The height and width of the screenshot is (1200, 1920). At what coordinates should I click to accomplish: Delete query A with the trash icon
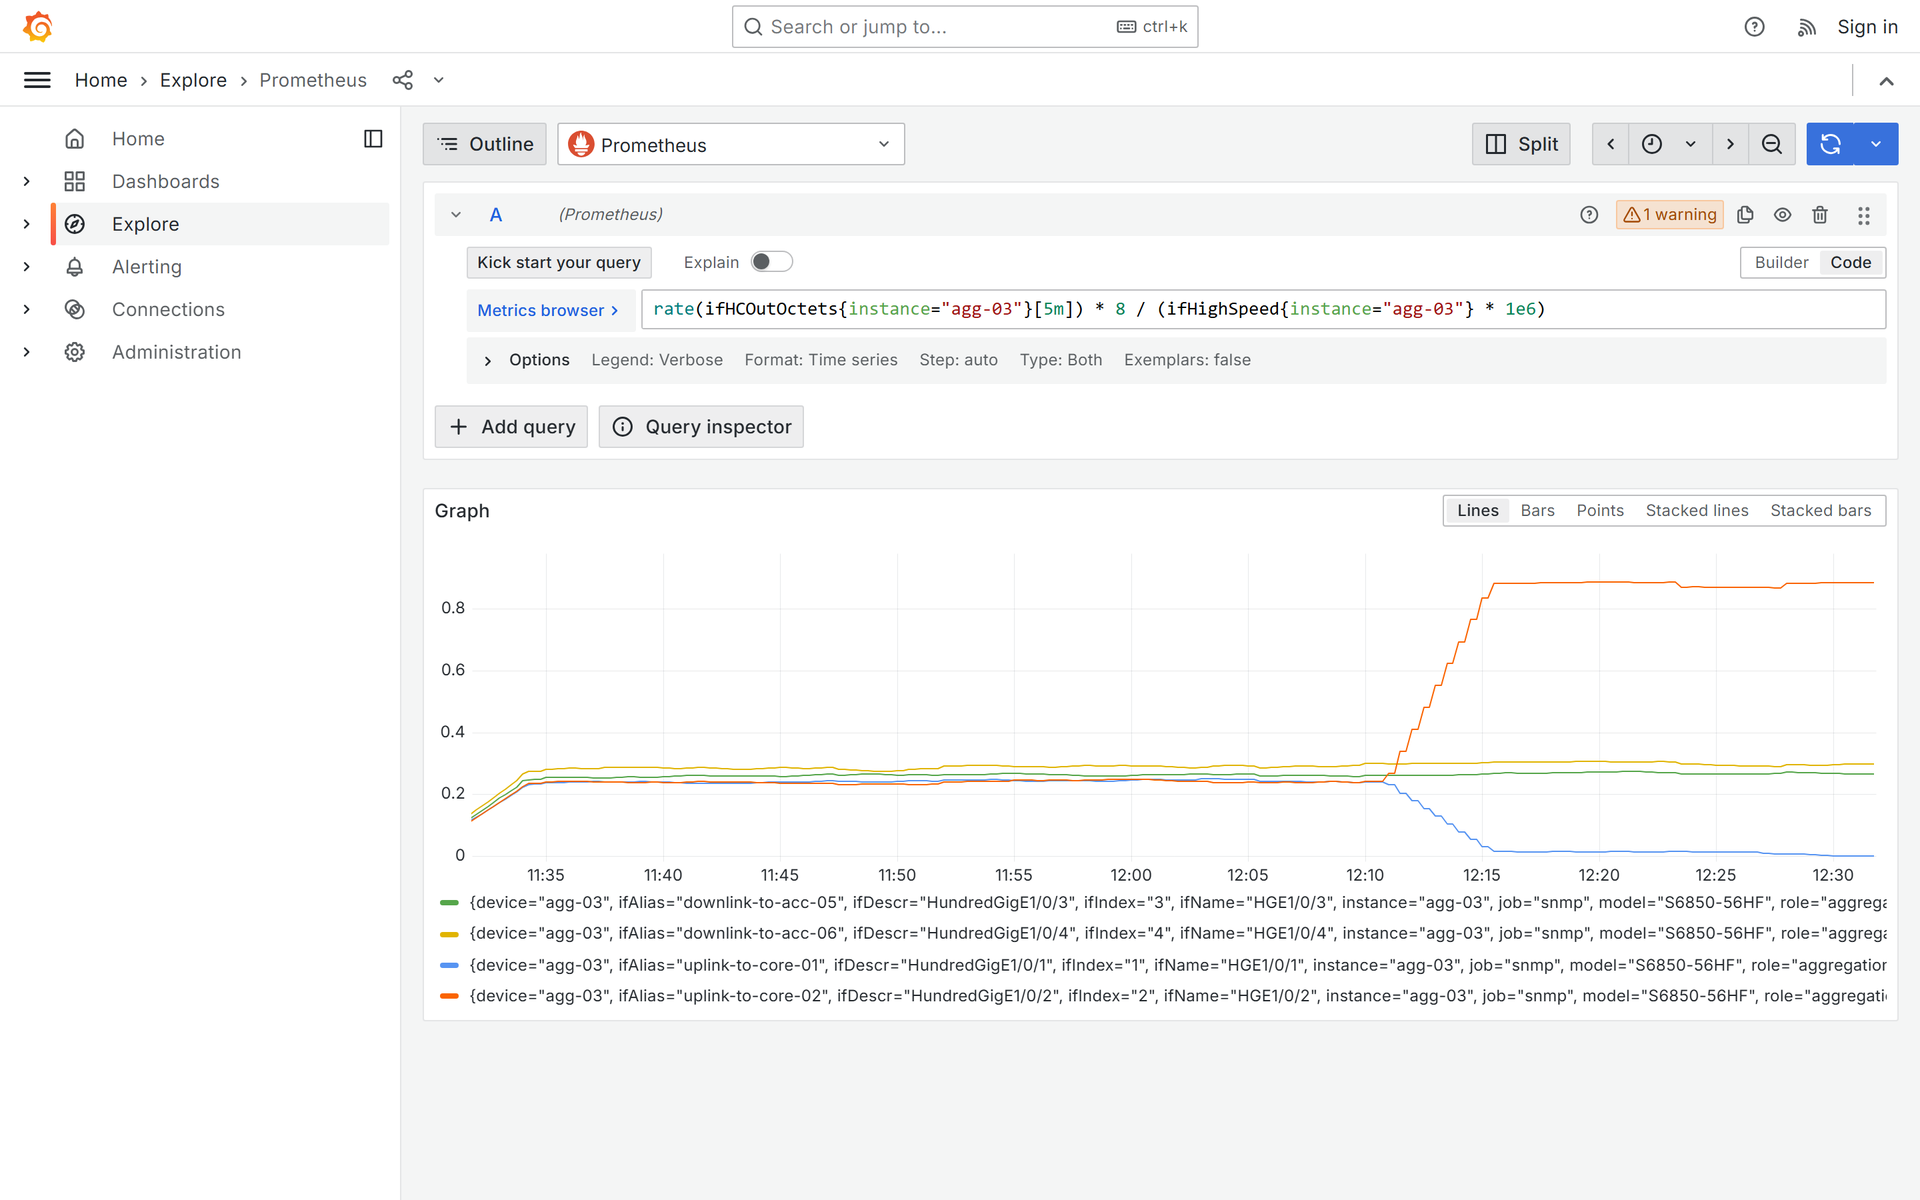tap(1820, 215)
